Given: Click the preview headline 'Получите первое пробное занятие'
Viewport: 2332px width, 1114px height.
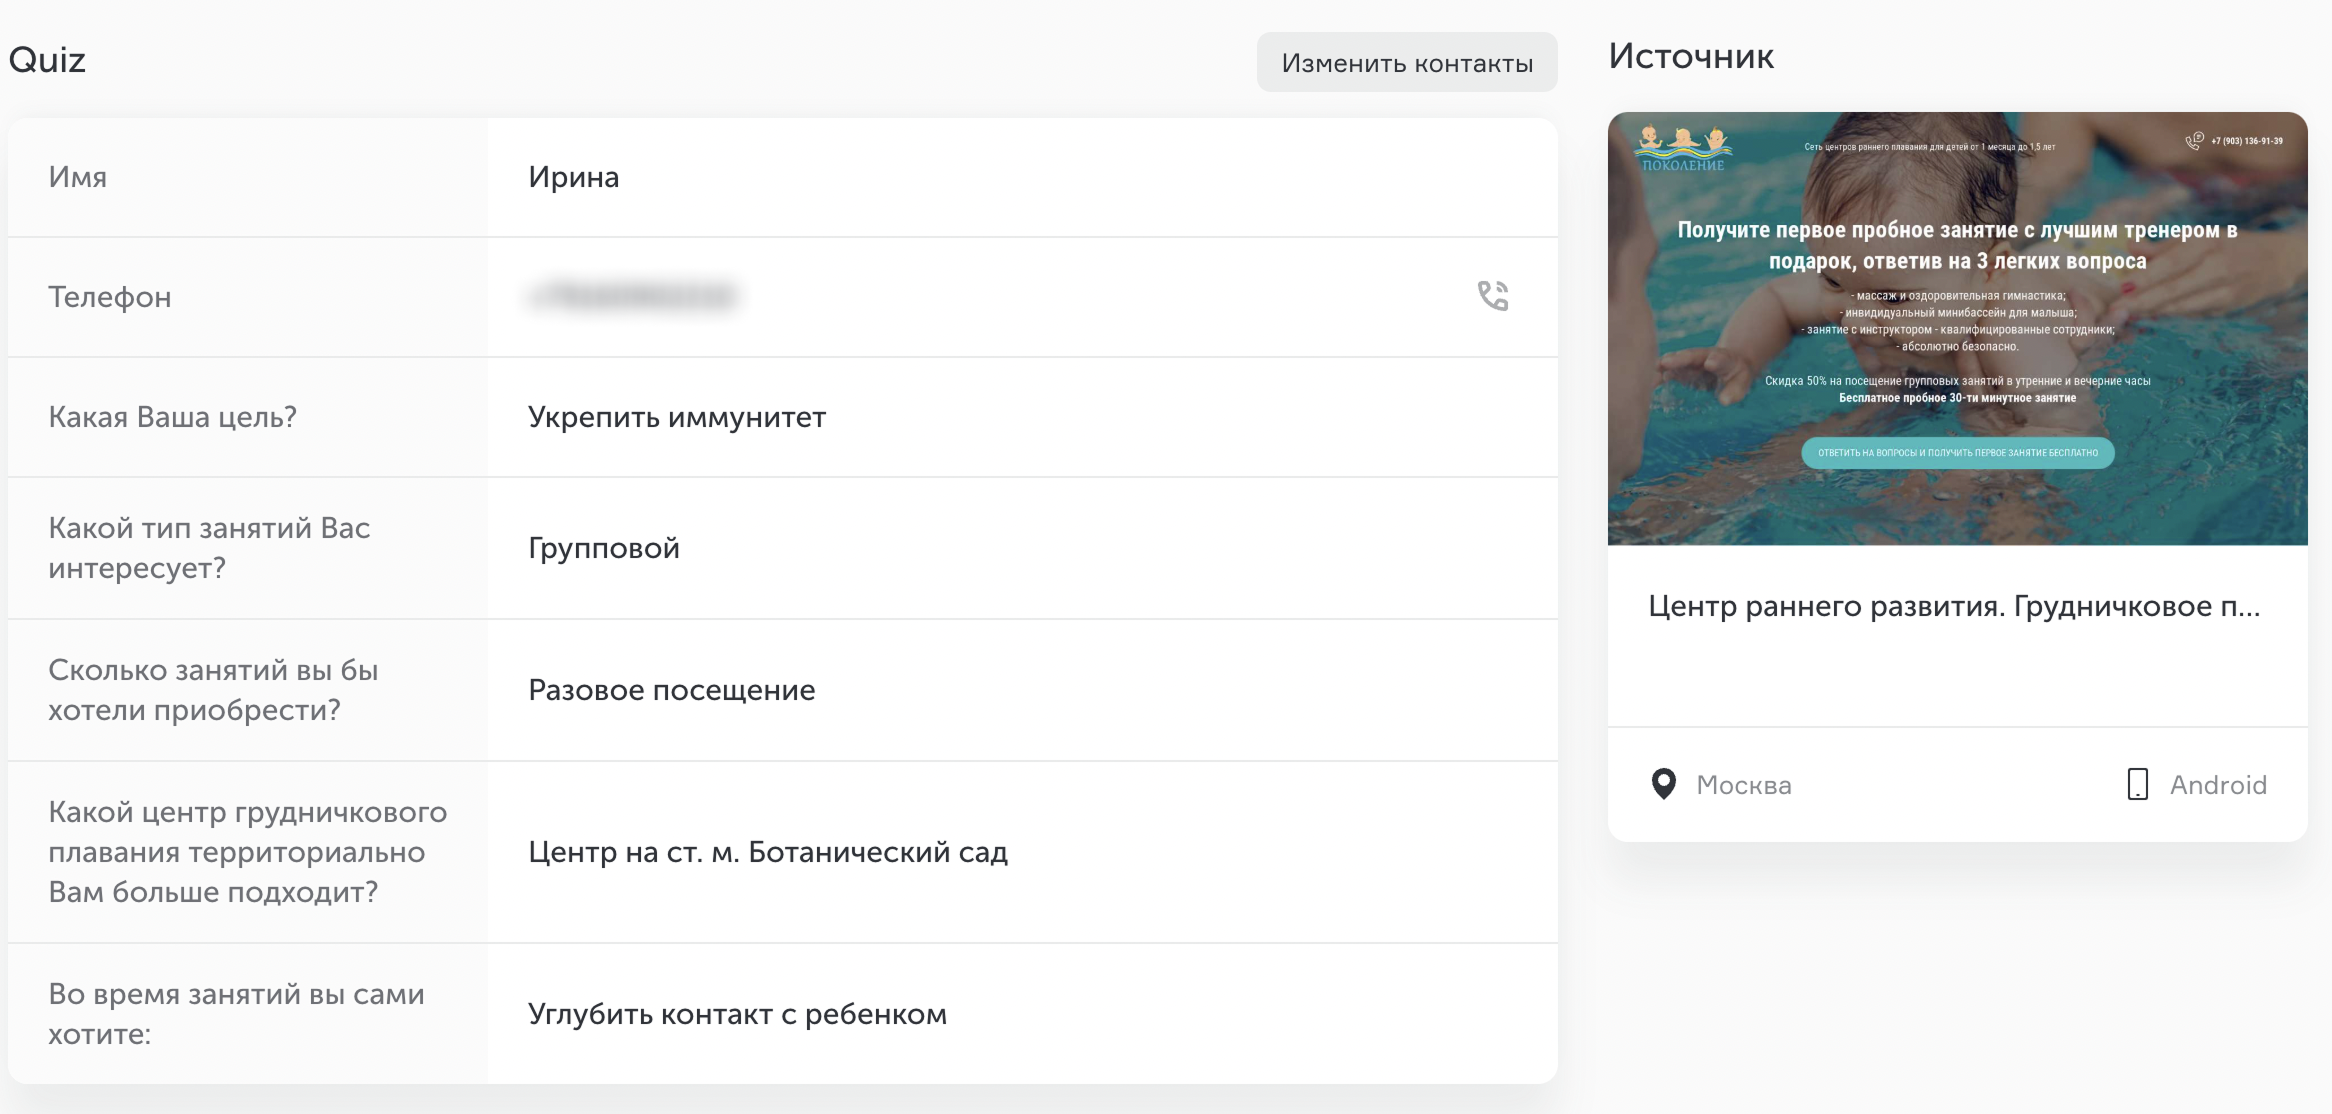Looking at the screenshot, I should tap(1958, 245).
